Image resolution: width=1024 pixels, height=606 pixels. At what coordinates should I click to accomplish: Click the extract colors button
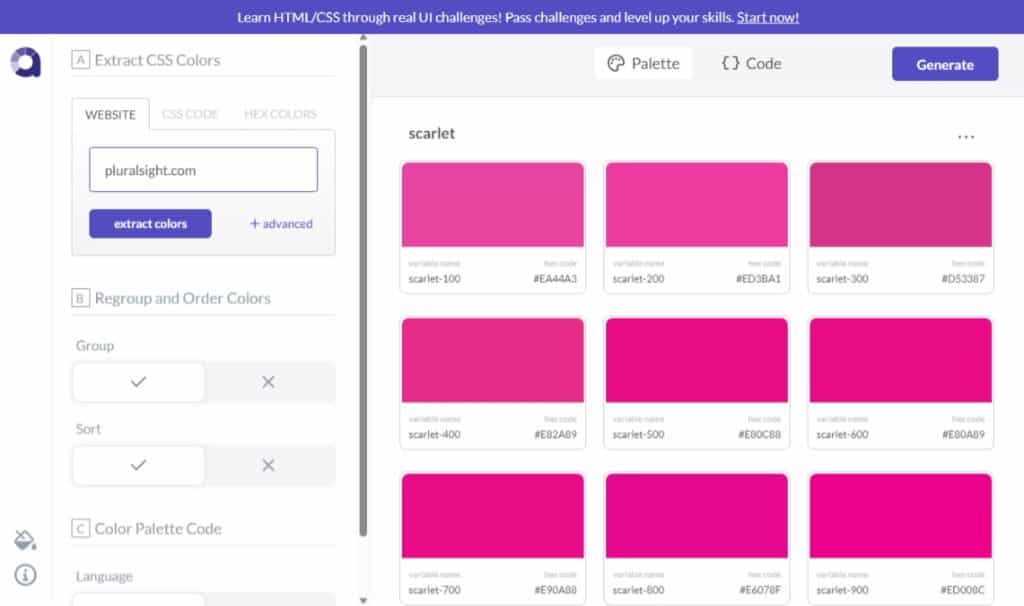150,224
